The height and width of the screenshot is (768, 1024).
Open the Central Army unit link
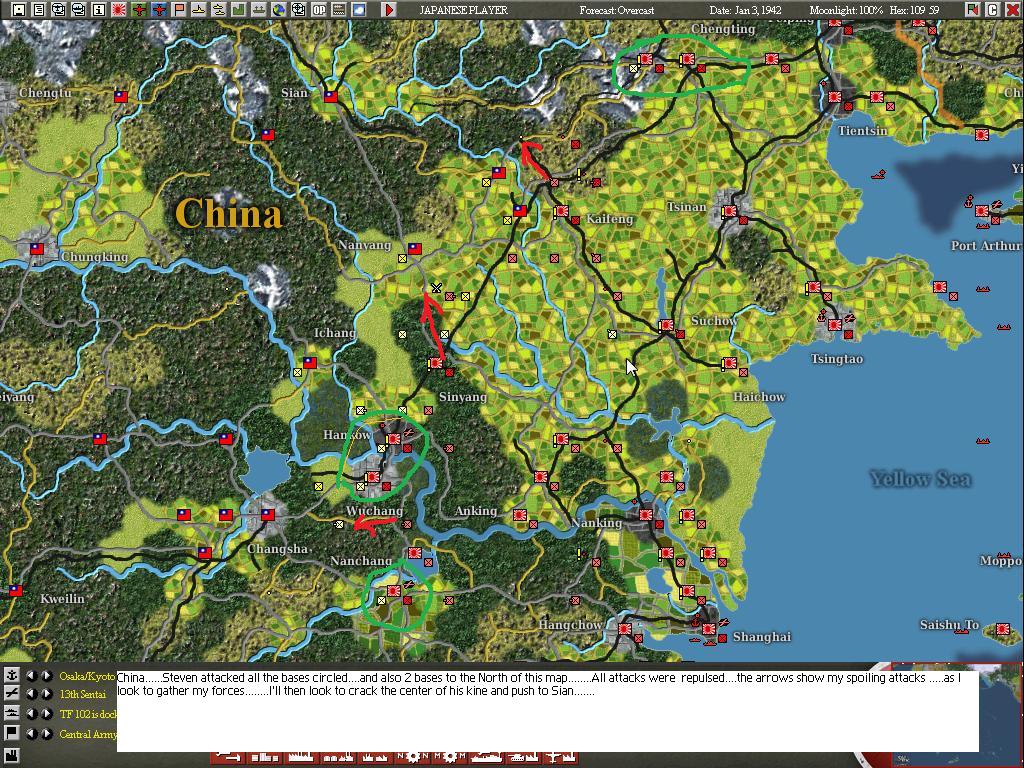pyautogui.click(x=88, y=734)
